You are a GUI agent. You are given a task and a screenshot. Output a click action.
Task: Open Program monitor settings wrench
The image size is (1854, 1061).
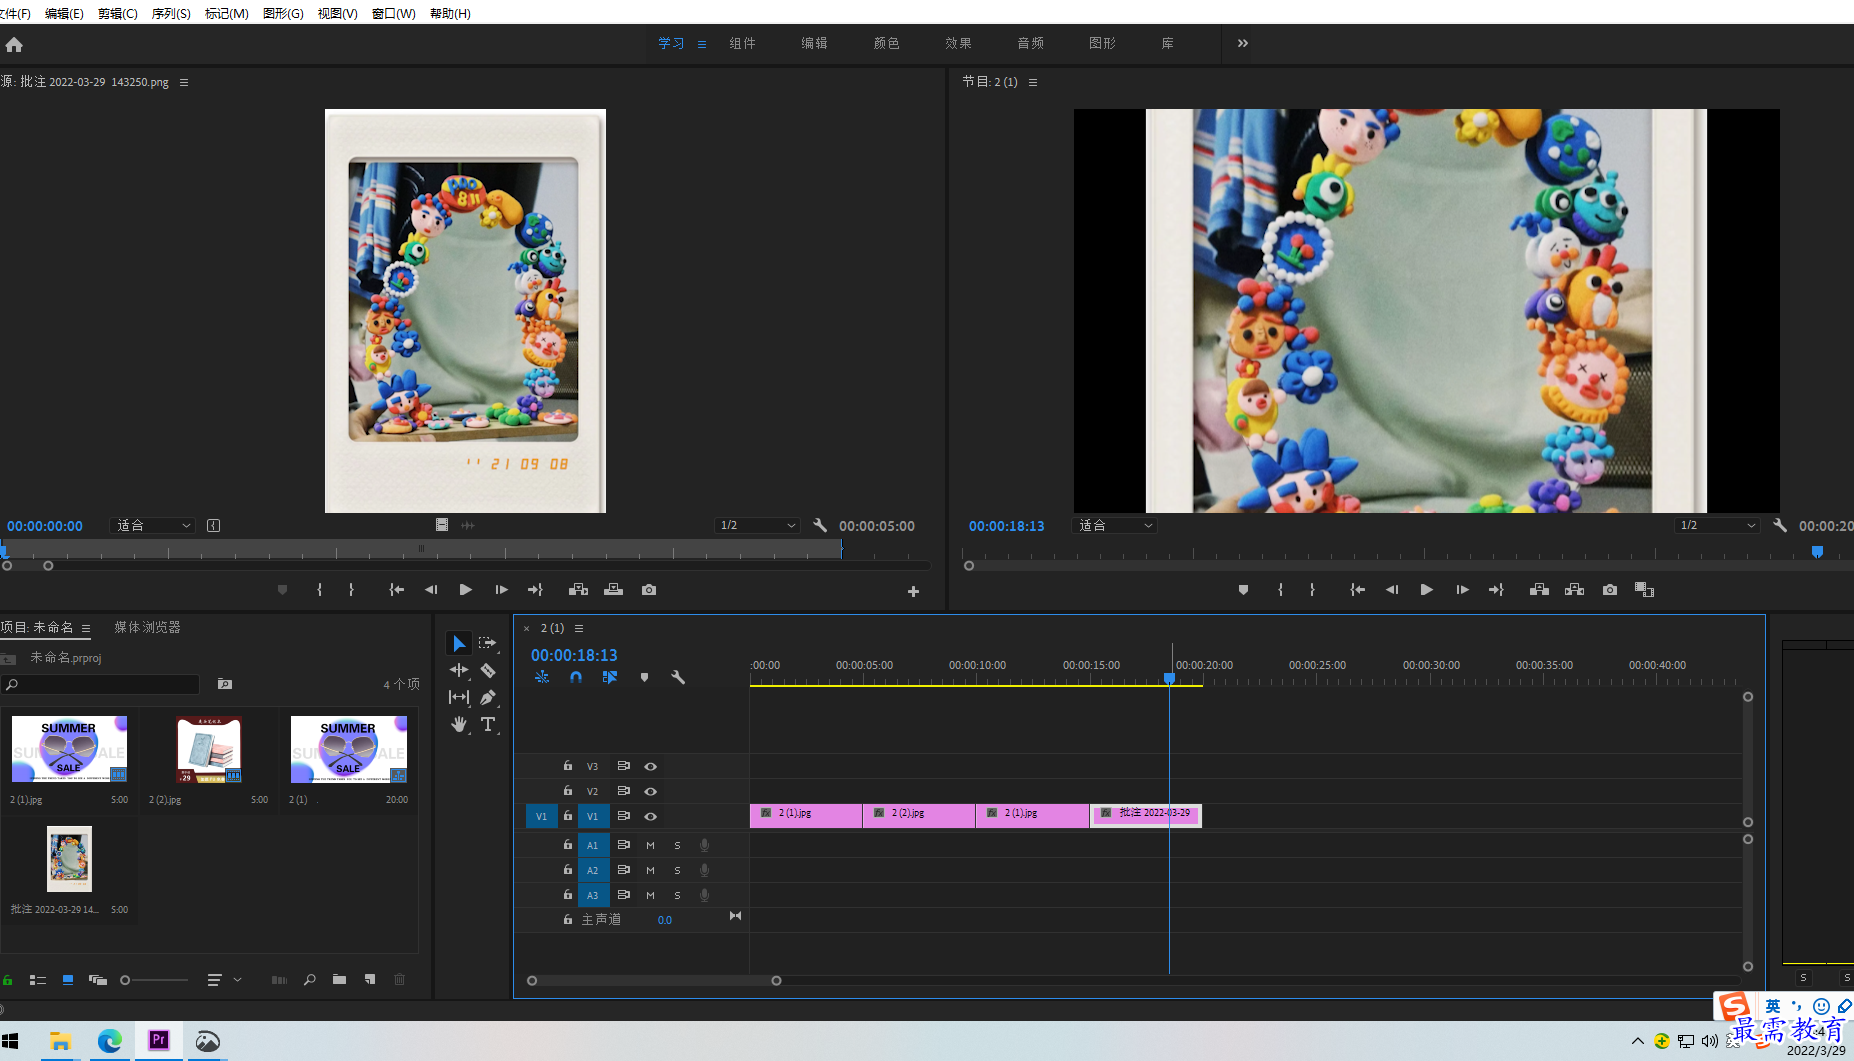pyautogui.click(x=1780, y=525)
